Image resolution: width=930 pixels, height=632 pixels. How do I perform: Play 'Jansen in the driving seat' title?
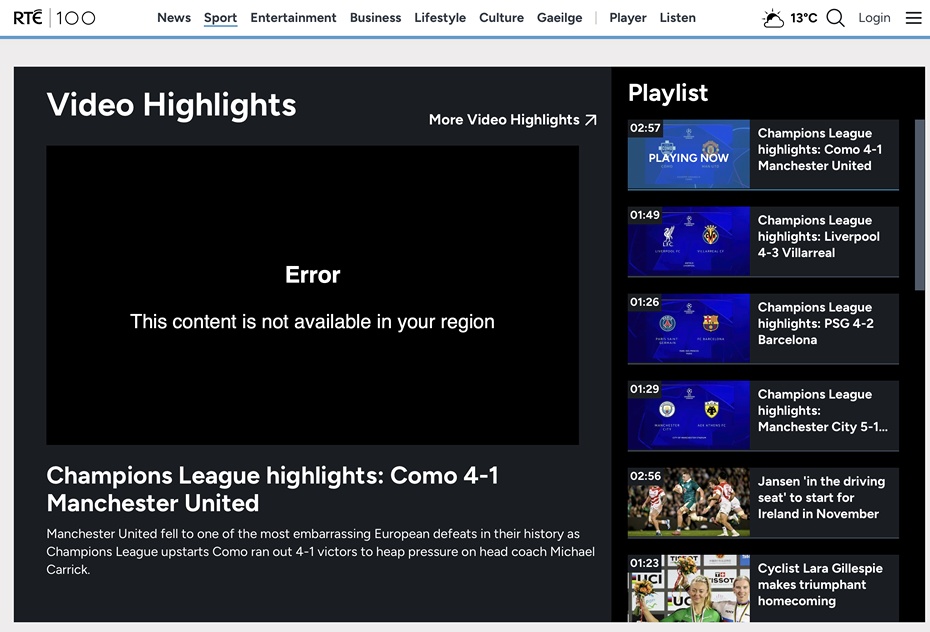(x=821, y=498)
